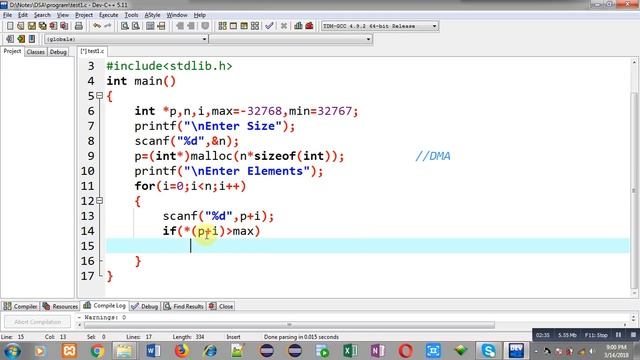This screenshot has height=360, width=640.
Task: Open the Find Results tab
Action: (x=184, y=306)
